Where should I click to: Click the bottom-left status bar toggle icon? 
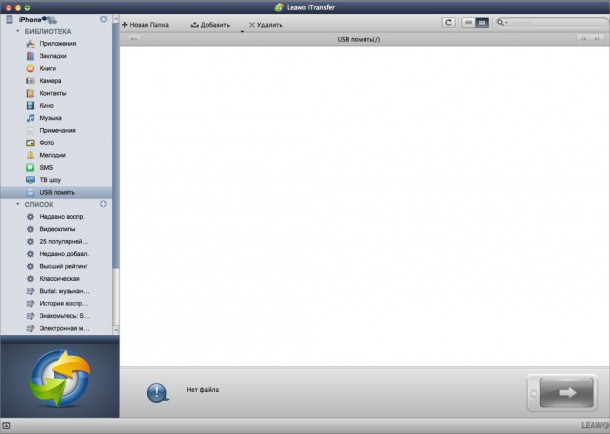click(x=7, y=425)
